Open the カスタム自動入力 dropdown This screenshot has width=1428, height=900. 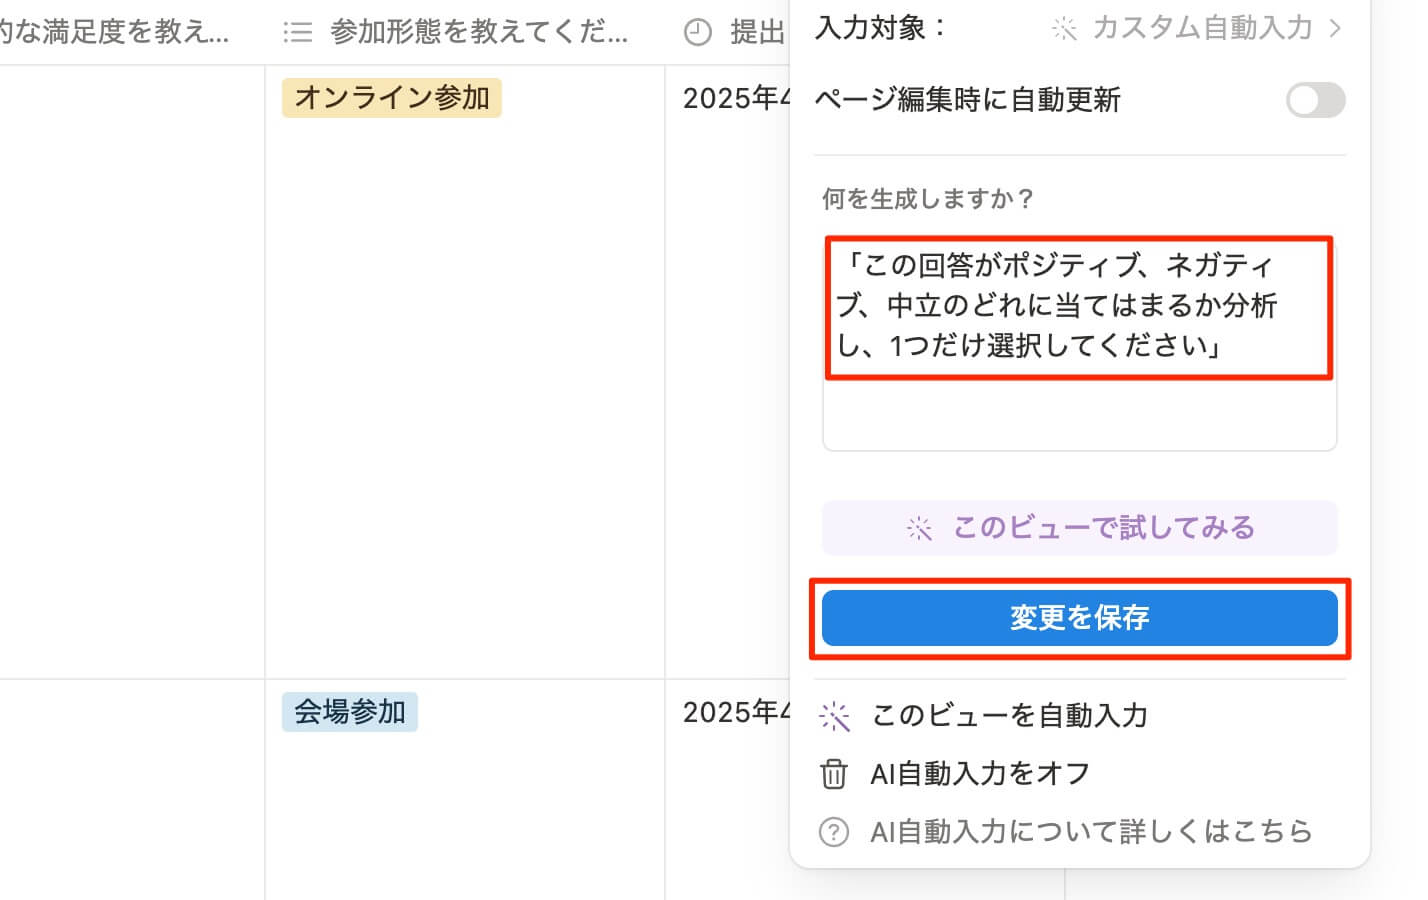(1201, 28)
